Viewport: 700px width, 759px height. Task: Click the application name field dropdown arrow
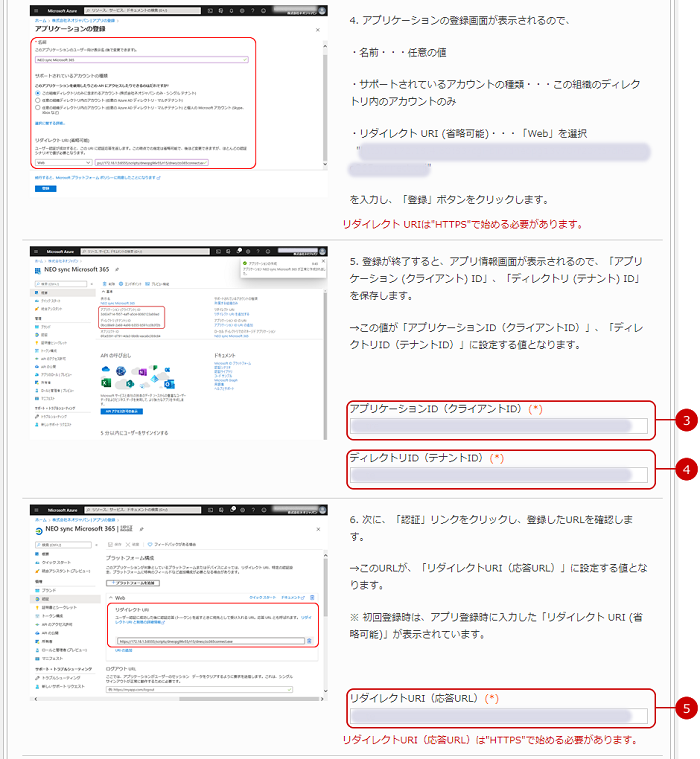pyautogui.click(x=245, y=59)
